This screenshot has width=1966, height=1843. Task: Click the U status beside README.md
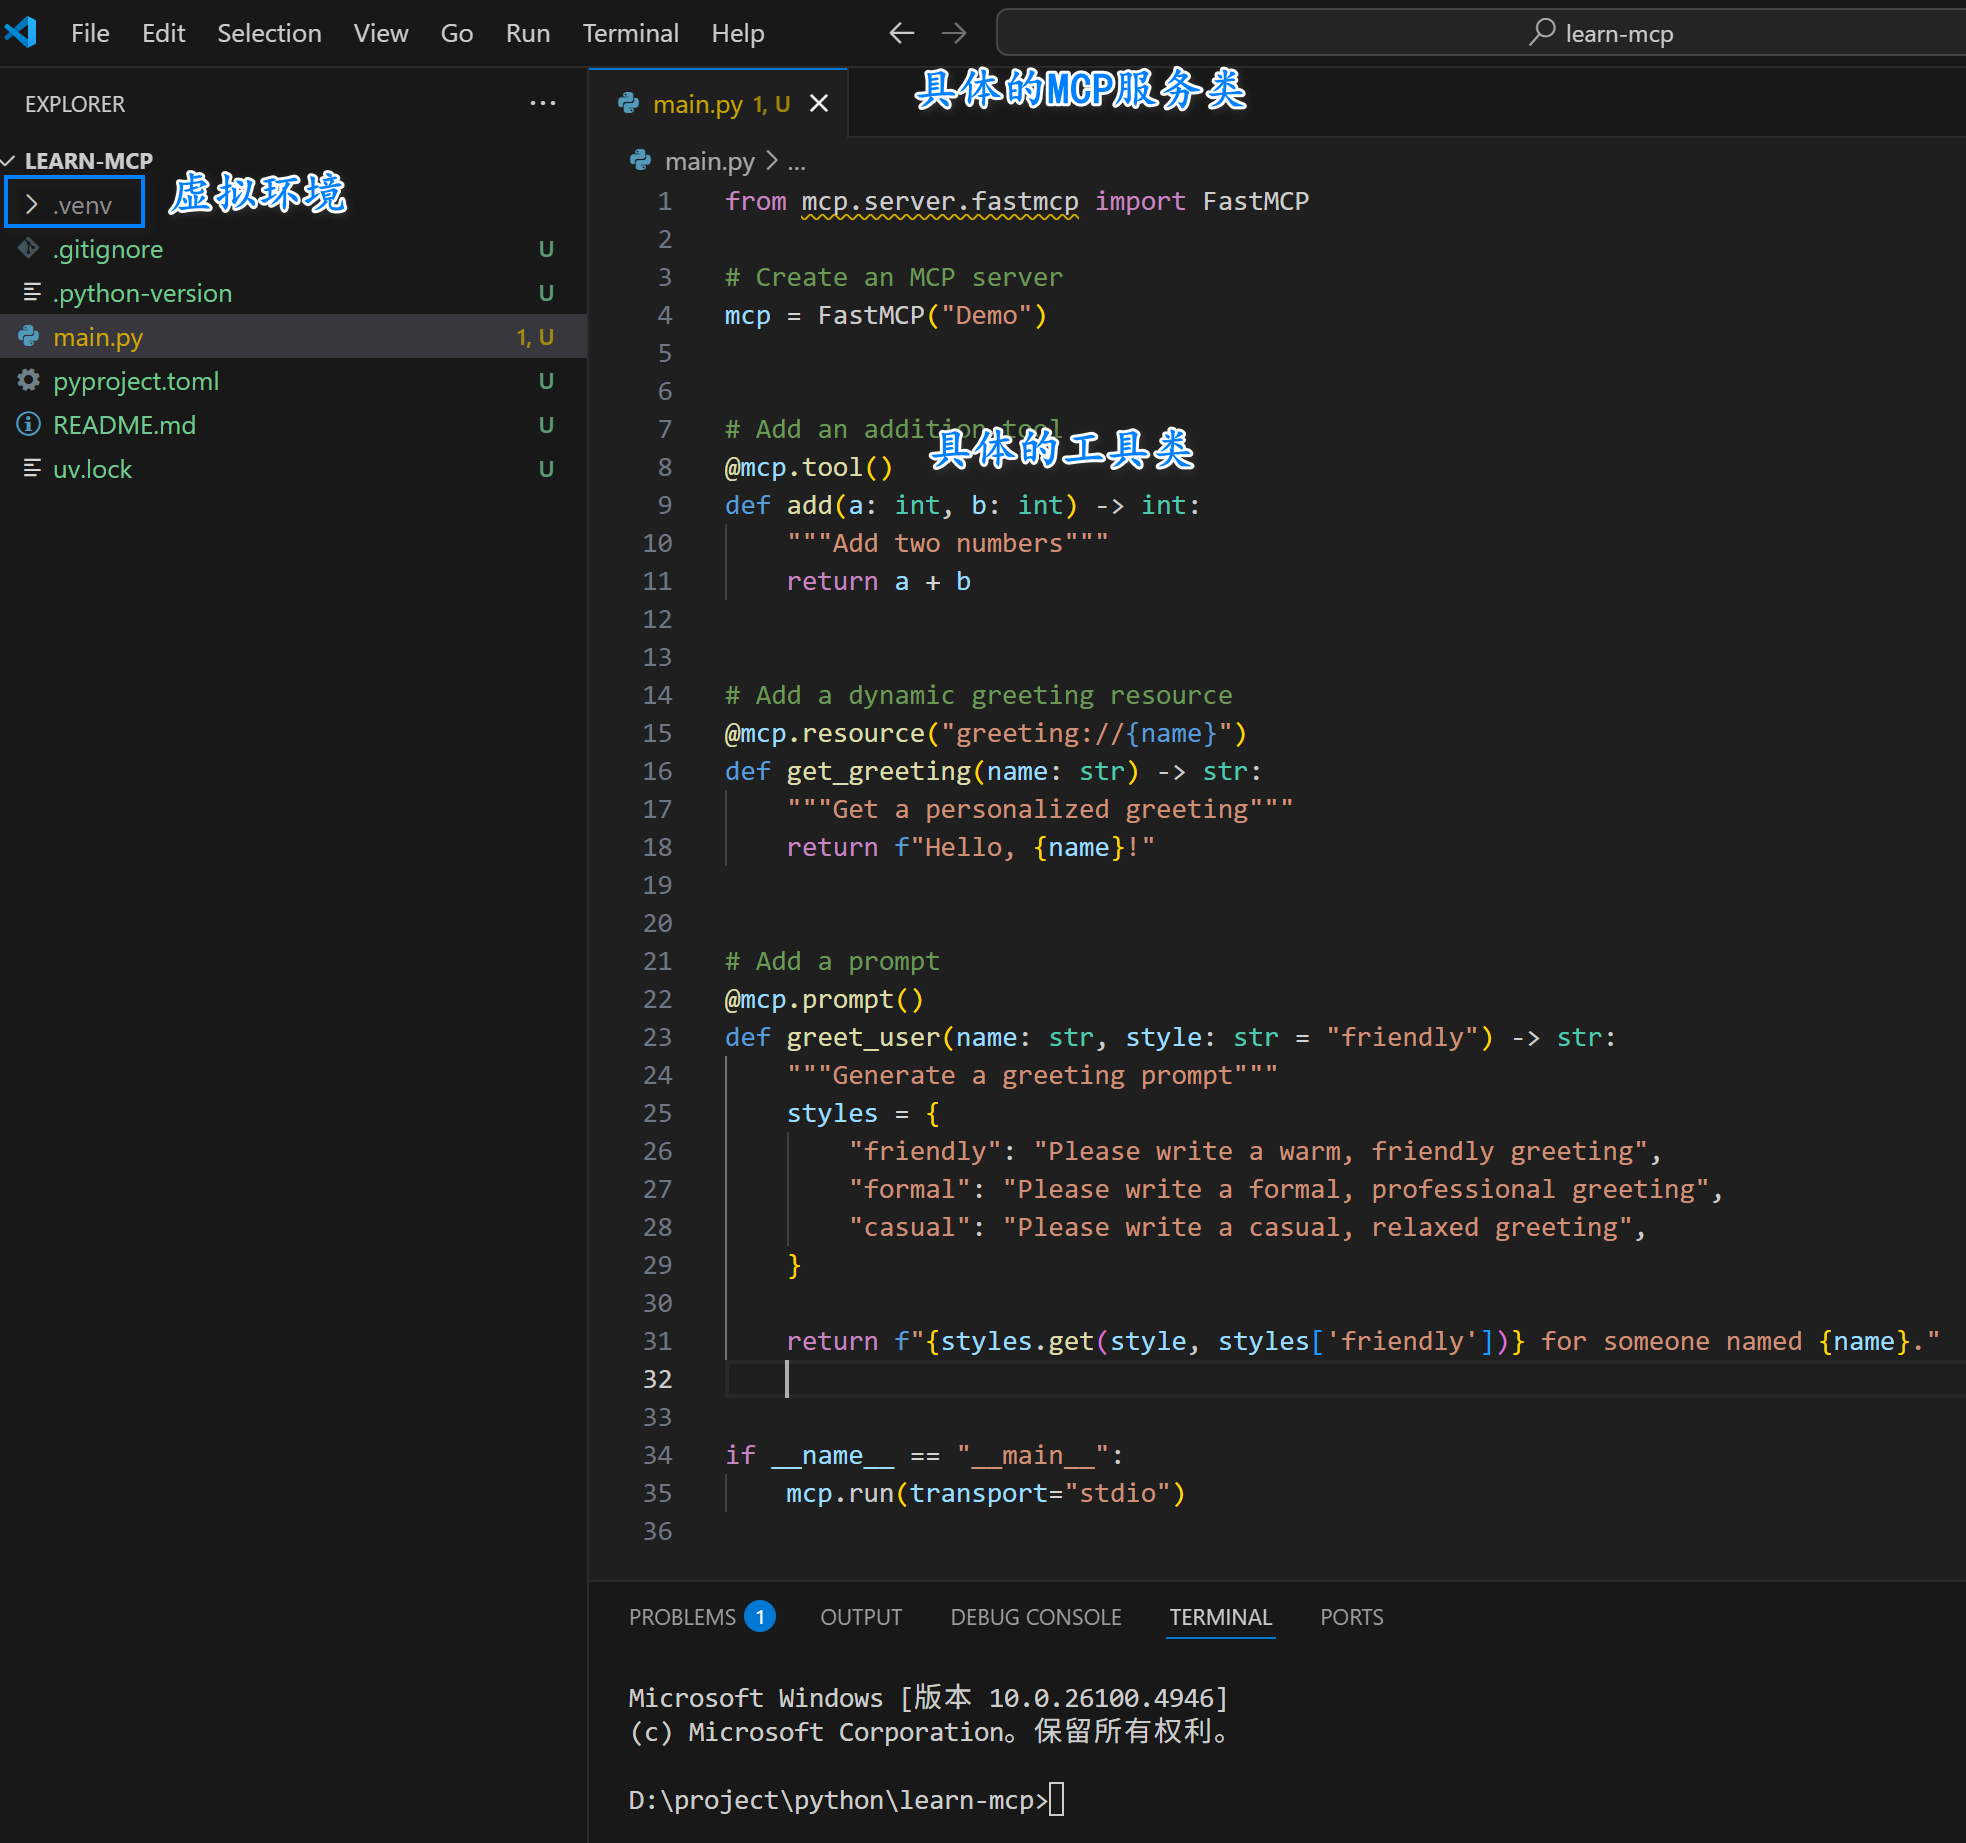[x=546, y=425]
